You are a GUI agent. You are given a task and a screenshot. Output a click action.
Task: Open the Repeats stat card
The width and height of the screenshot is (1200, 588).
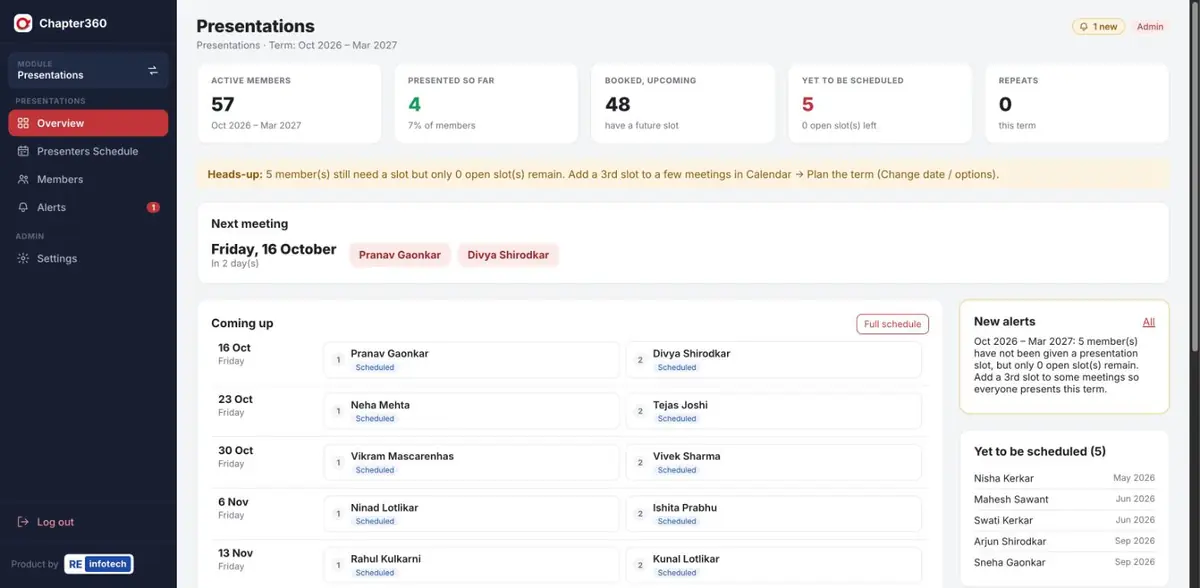pyautogui.click(x=1076, y=104)
